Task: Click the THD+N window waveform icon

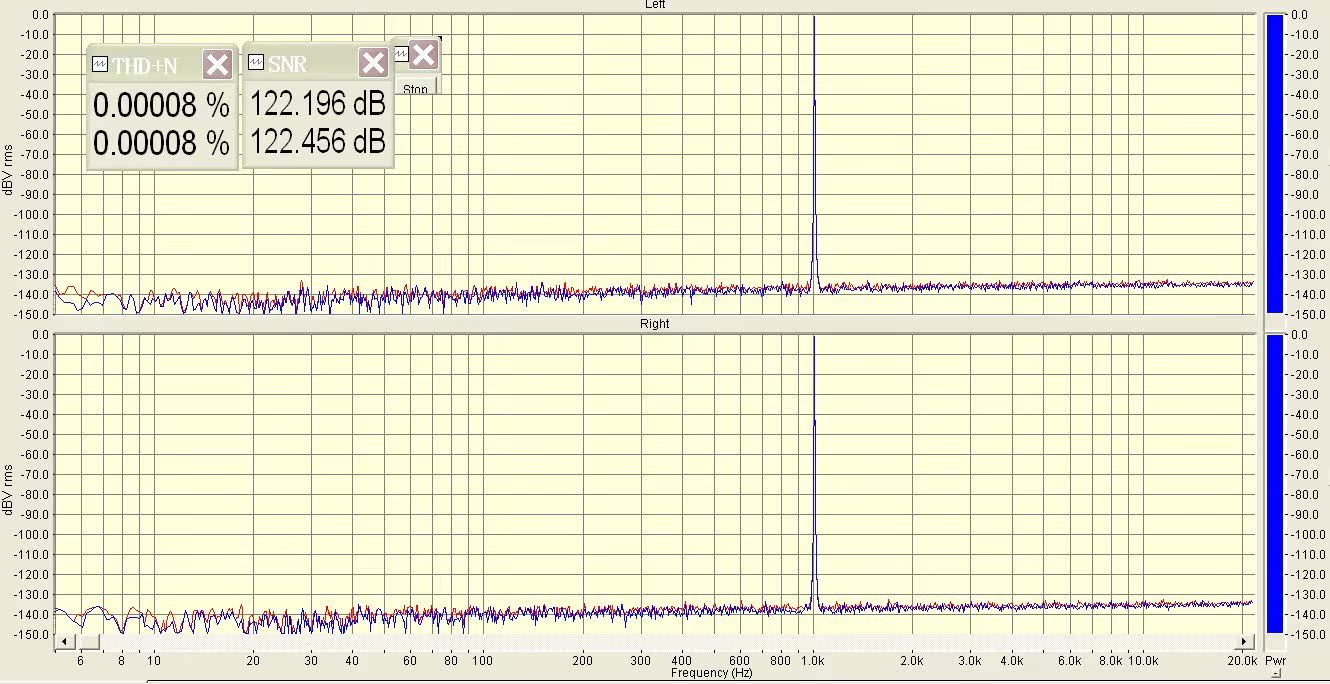Action: click(x=100, y=65)
